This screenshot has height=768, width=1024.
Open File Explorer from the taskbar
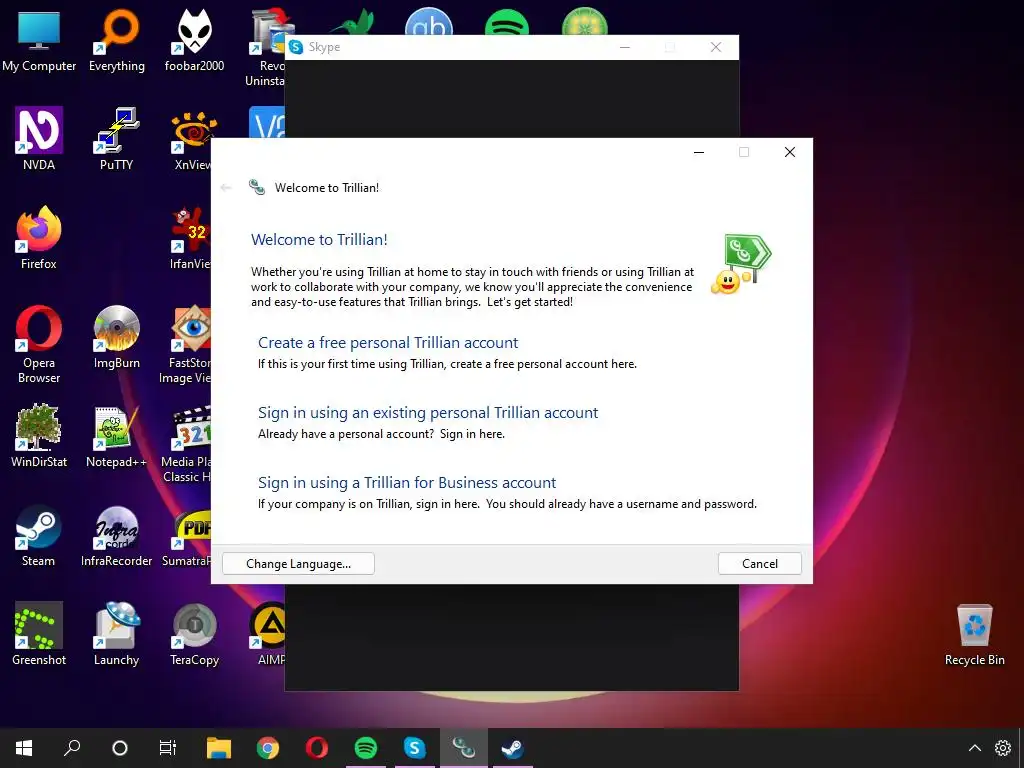(x=219, y=748)
